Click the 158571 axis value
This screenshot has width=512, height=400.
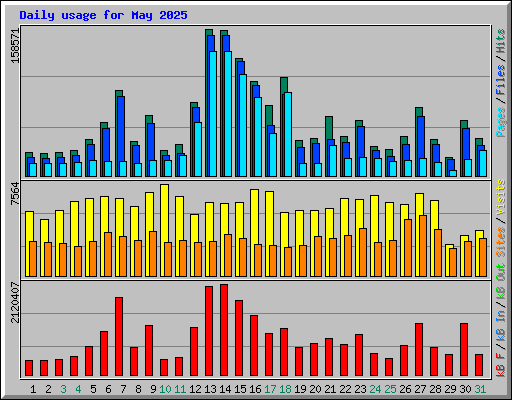[16, 46]
